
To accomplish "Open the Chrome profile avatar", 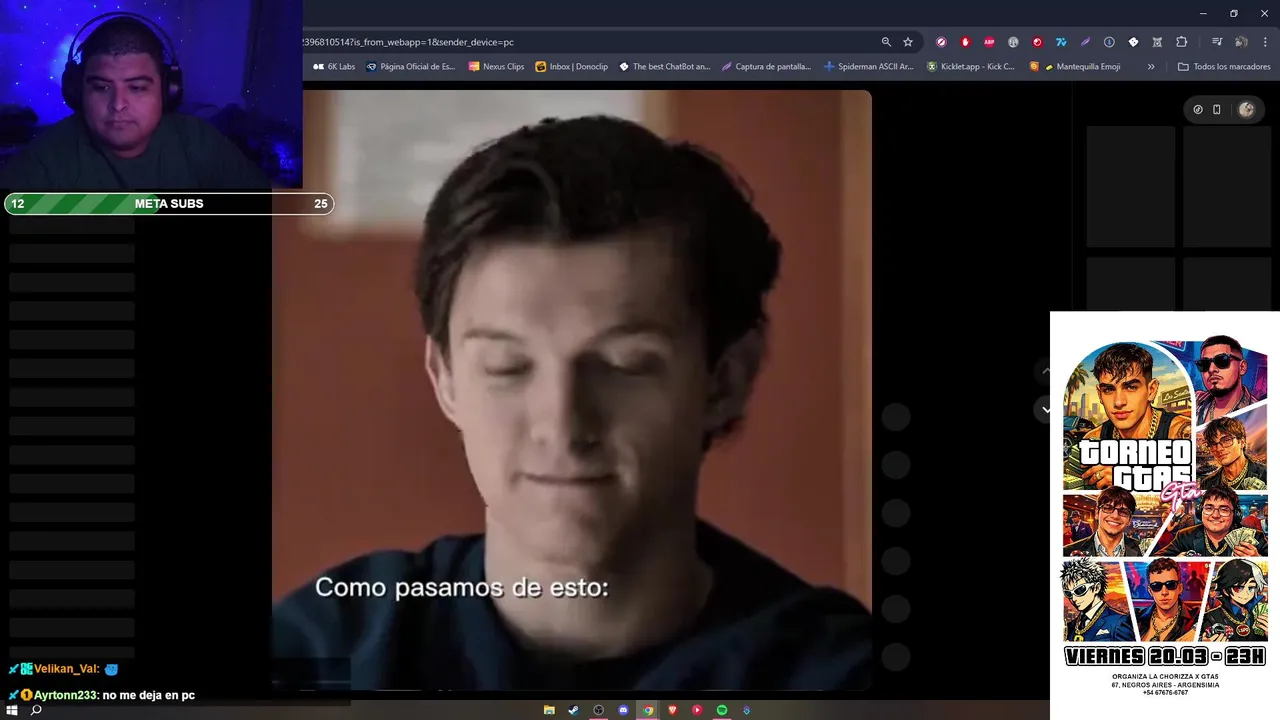I will [1241, 42].
